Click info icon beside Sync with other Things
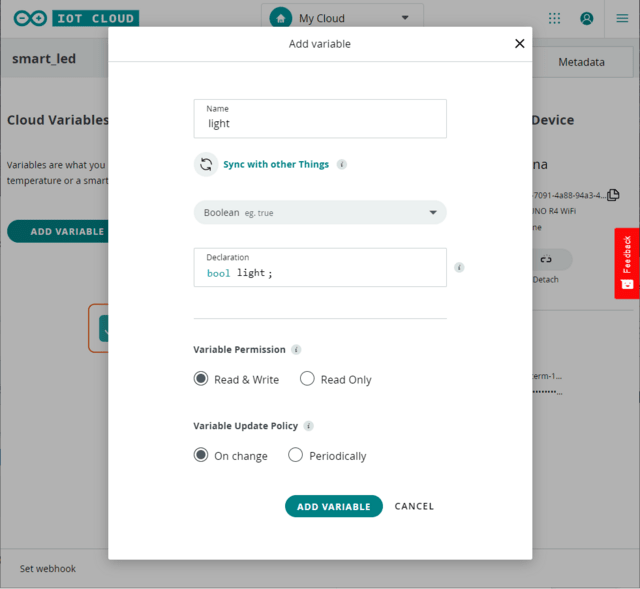This screenshot has width=640, height=589. click(342, 165)
